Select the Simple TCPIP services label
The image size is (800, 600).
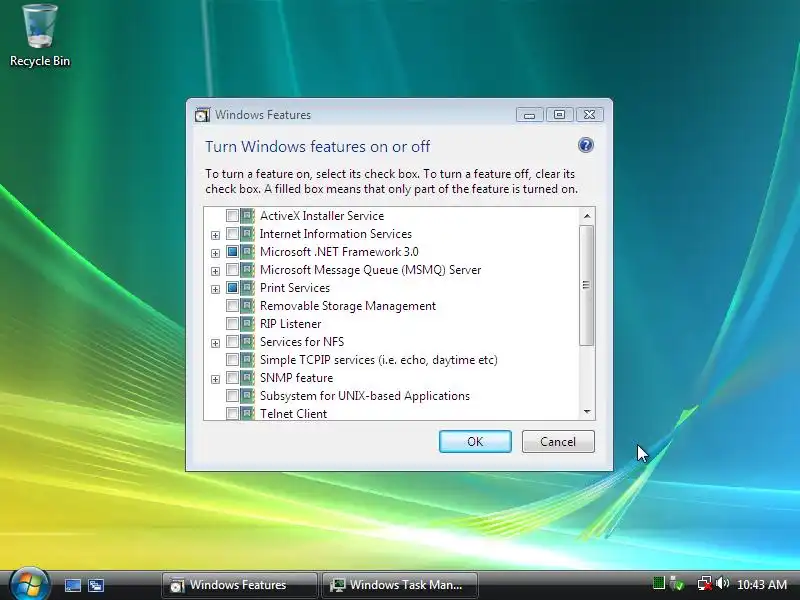[379, 360]
